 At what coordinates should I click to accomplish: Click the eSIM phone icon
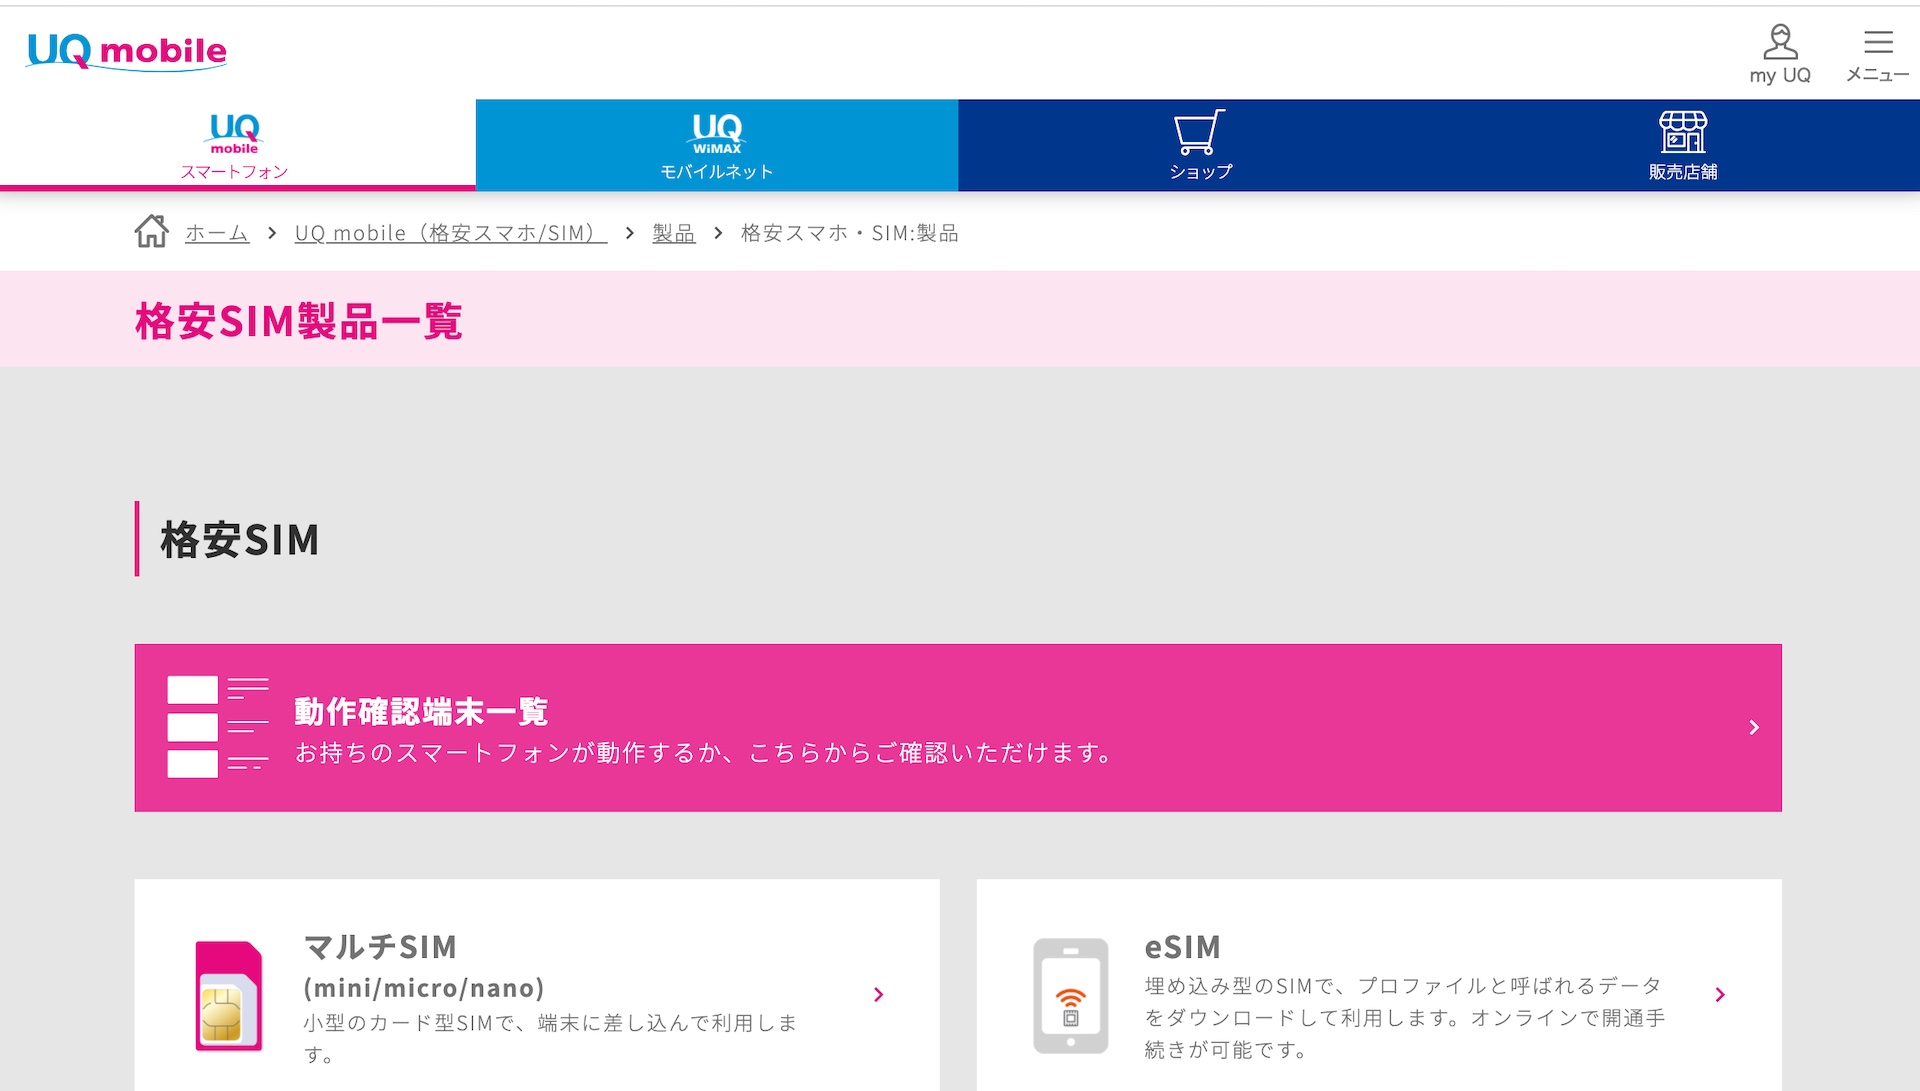[1070, 996]
